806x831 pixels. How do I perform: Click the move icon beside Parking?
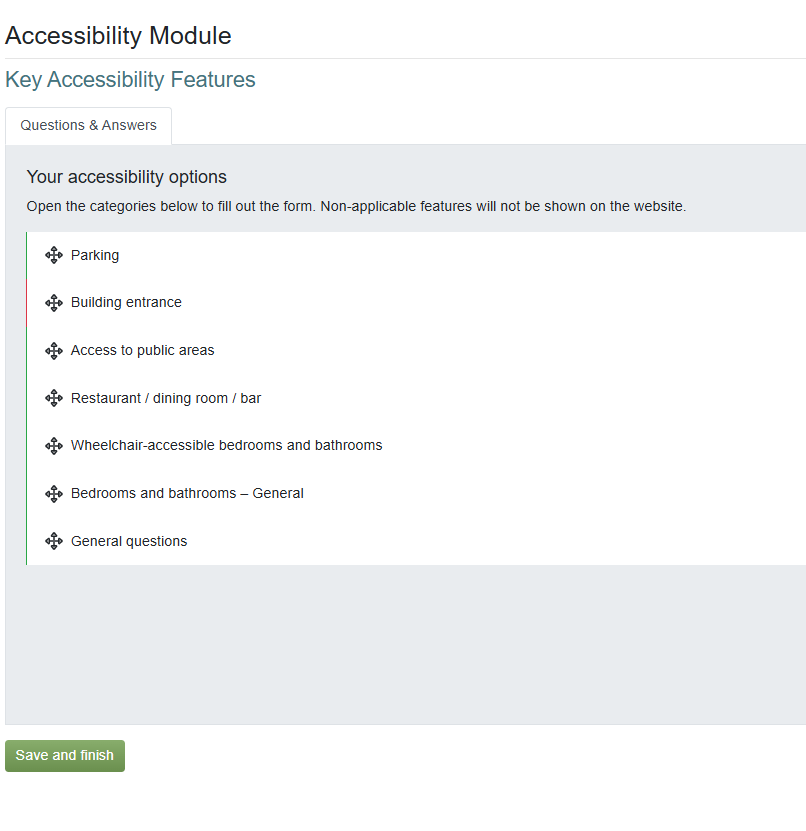click(54, 256)
